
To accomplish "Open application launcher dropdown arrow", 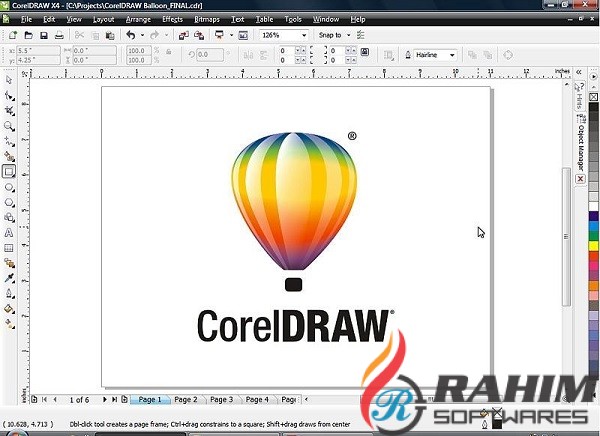I will (x=231, y=35).
